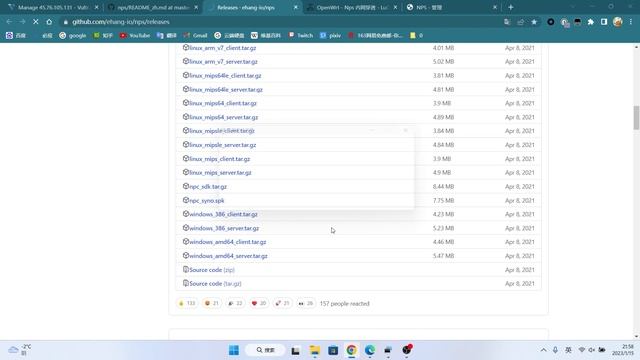Click the page vertical scrollbar thumb
The width and height of the screenshot is (640, 360).
636,118
